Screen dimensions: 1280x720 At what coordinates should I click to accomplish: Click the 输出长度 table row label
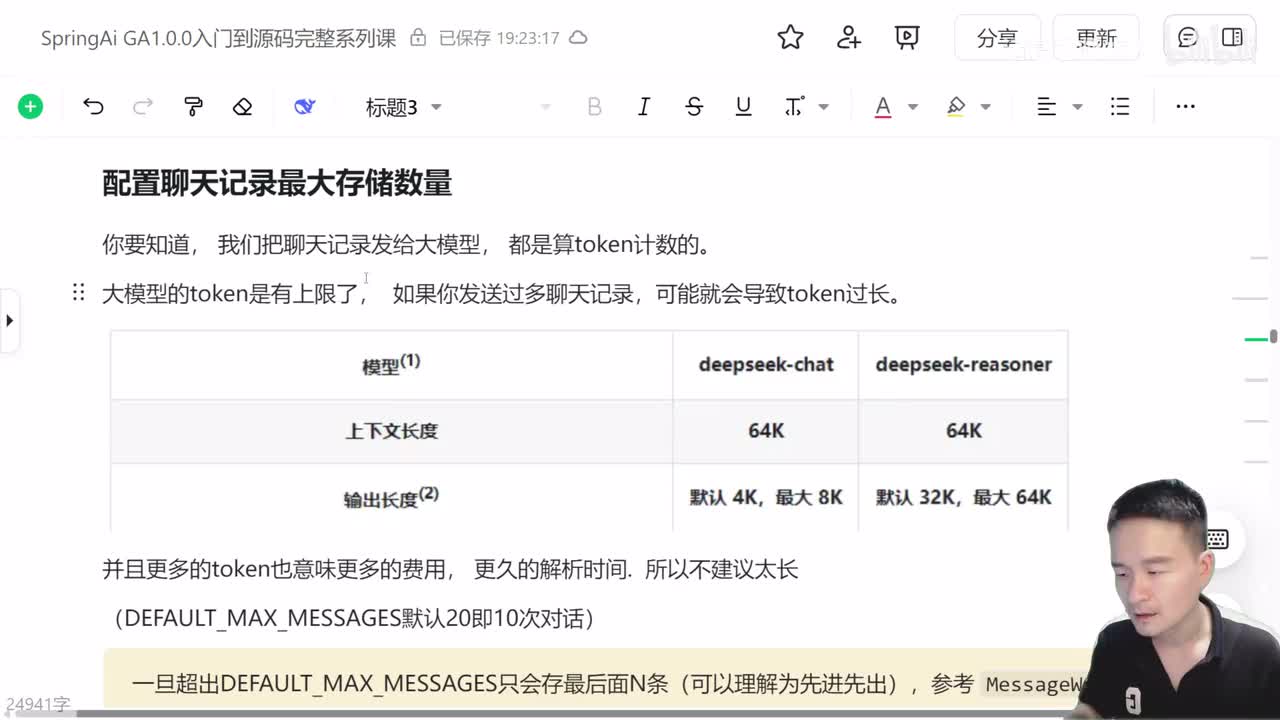pos(392,497)
